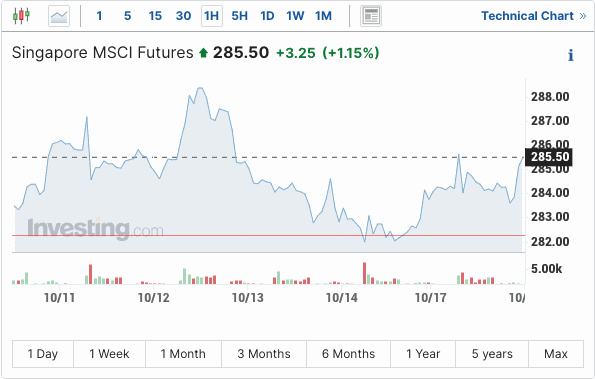The height and width of the screenshot is (379, 595).
Task: Select the 5 minute interval
Action: tap(128, 16)
